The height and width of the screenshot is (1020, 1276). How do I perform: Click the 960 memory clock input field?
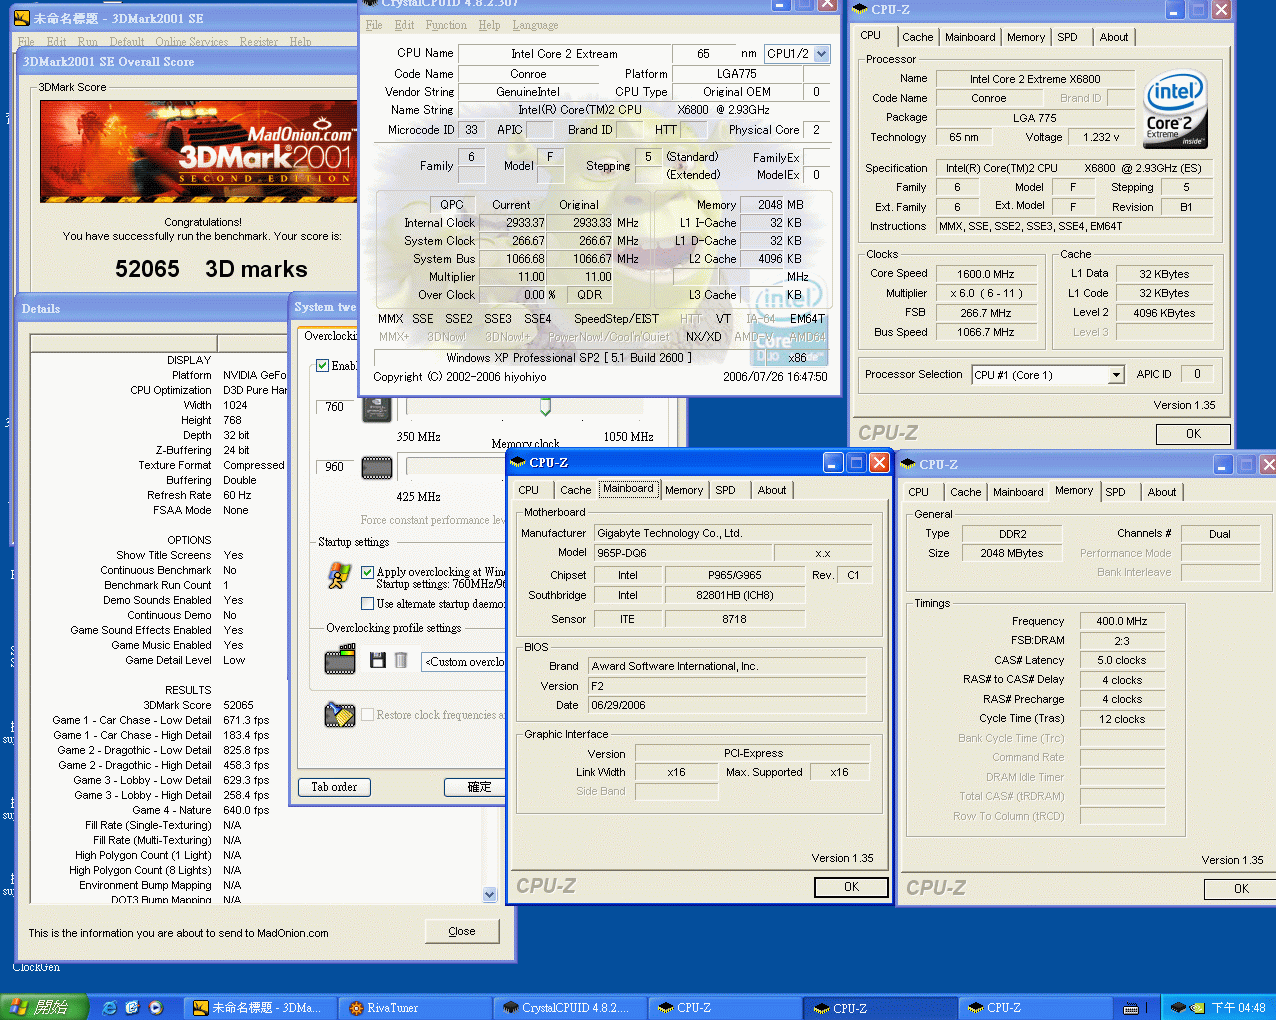click(x=335, y=467)
